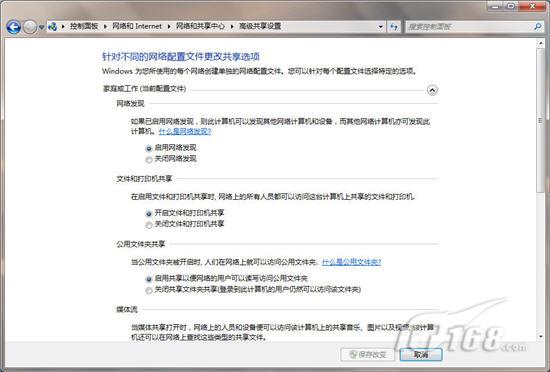Click the 媒体流 section heading

127,309
